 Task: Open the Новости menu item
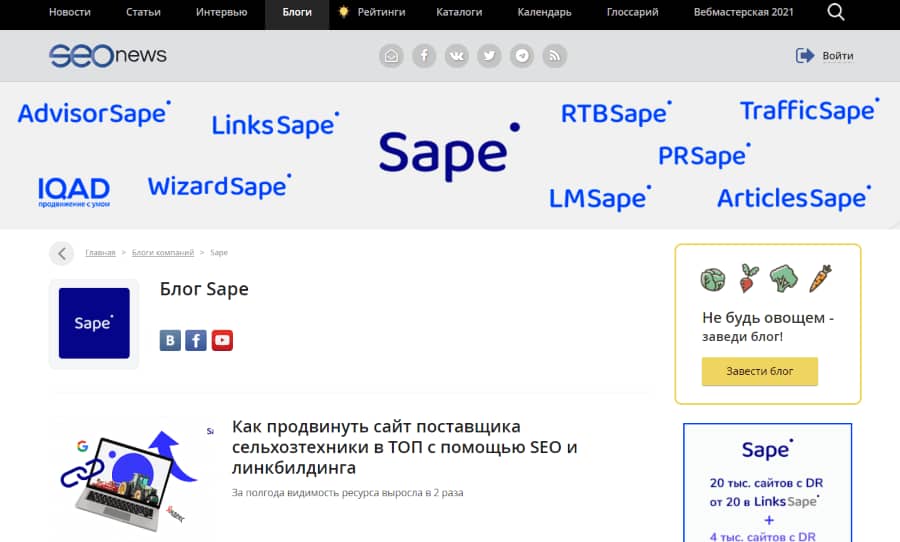tap(69, 12)
